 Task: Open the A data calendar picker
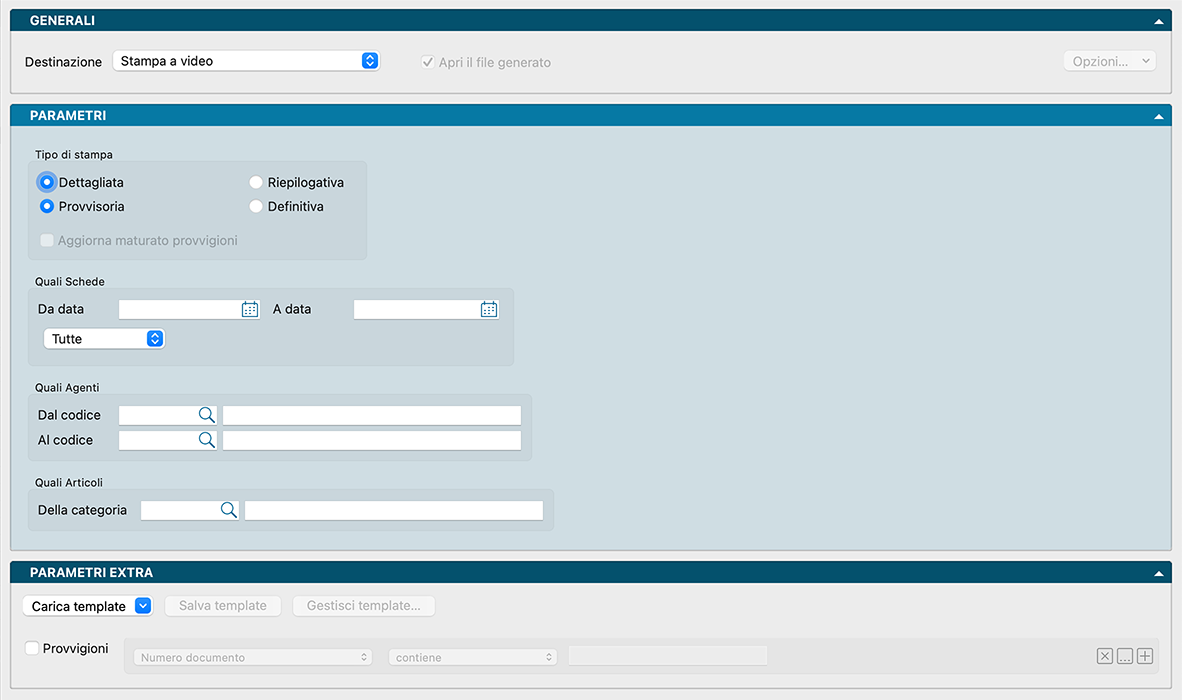point(488,310)
